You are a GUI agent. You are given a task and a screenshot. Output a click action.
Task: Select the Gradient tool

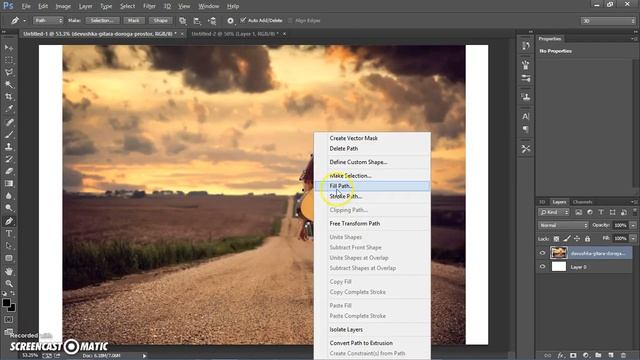9,184
